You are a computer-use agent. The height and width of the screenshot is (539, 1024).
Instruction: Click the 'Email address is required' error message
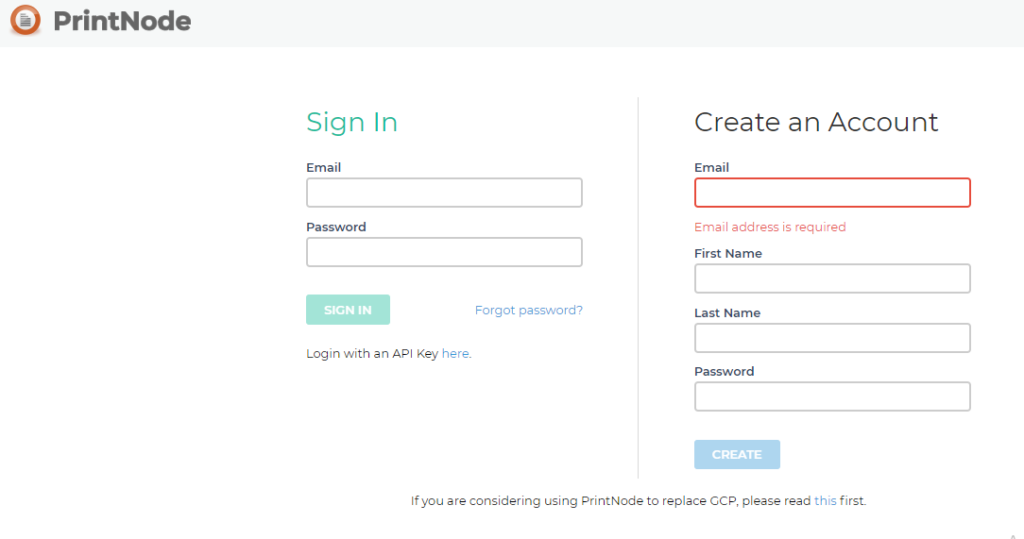click(770, 227)
